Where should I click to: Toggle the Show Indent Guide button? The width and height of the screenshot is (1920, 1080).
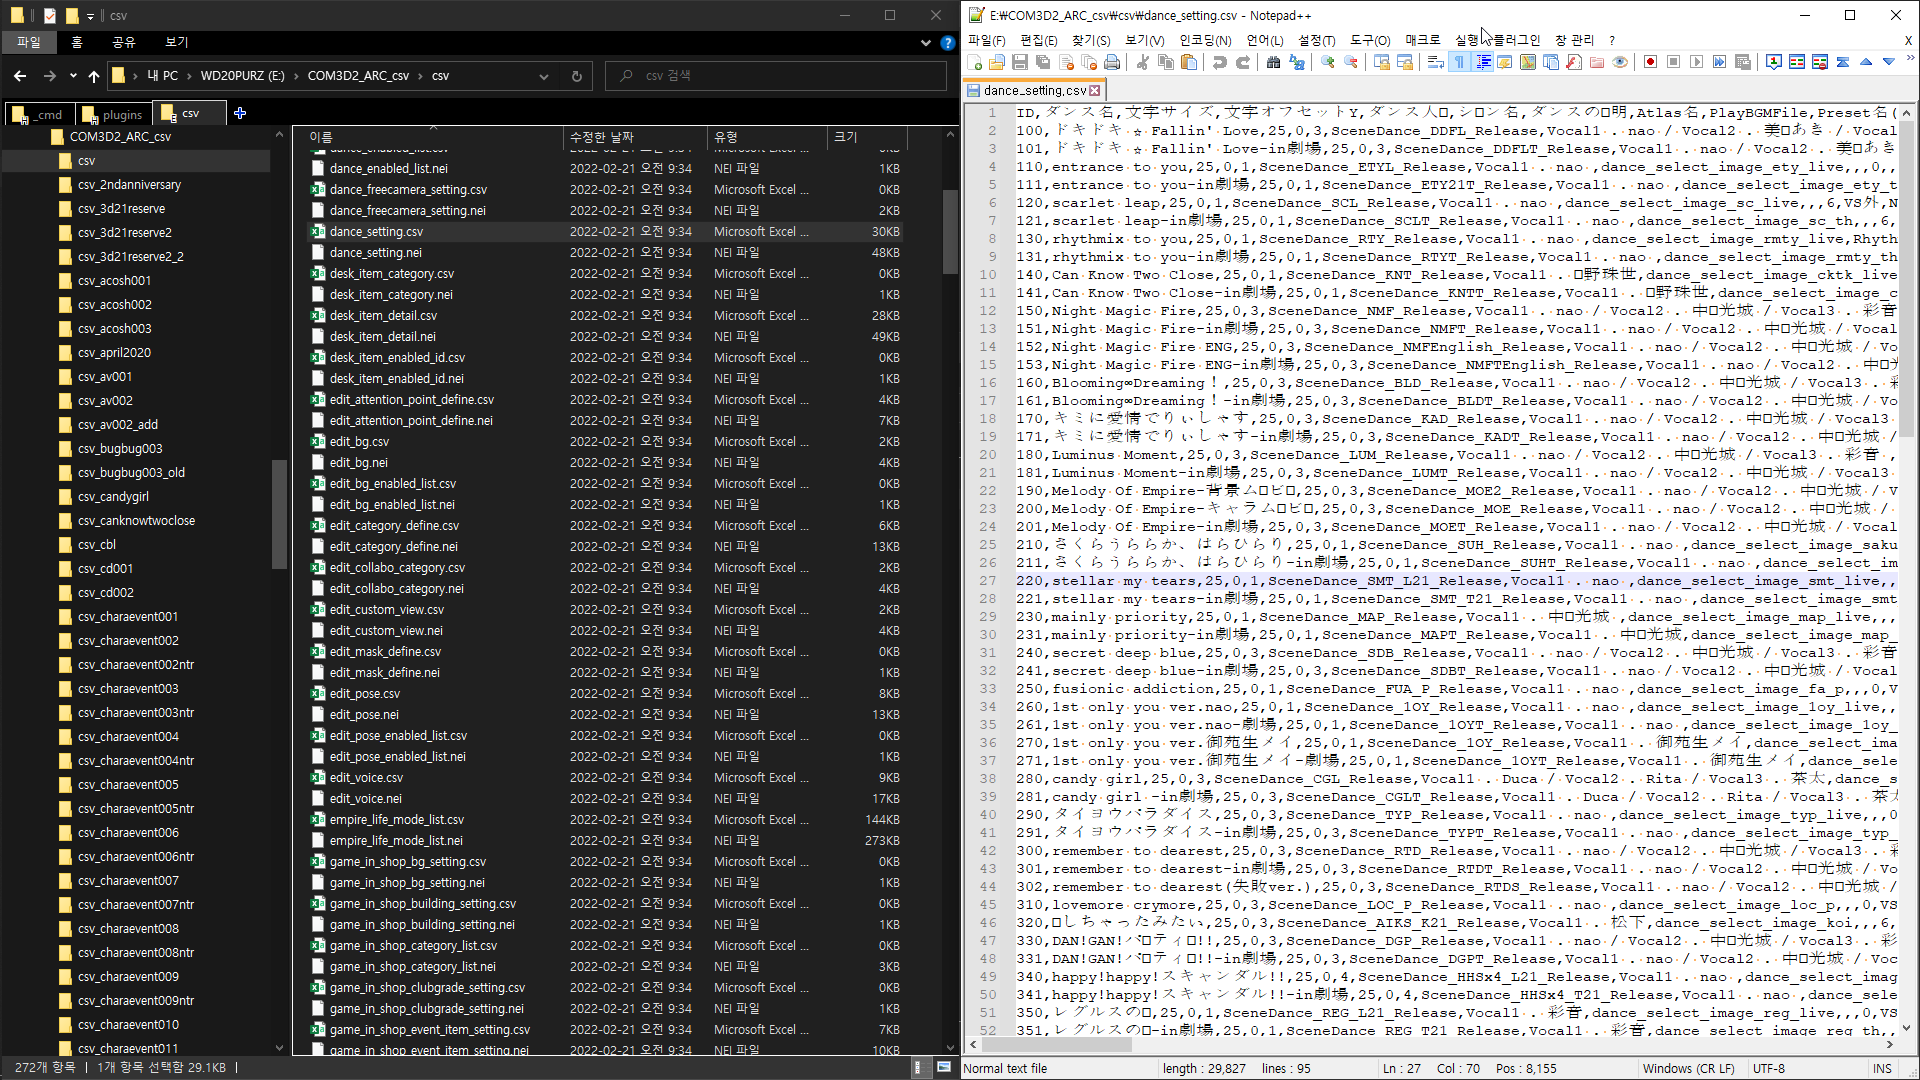click(1483, 62)
